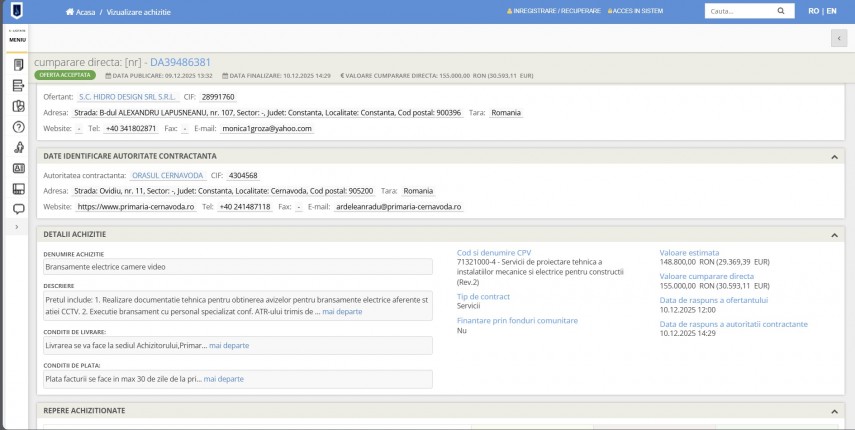Click the back arrow button at top right

838,38
